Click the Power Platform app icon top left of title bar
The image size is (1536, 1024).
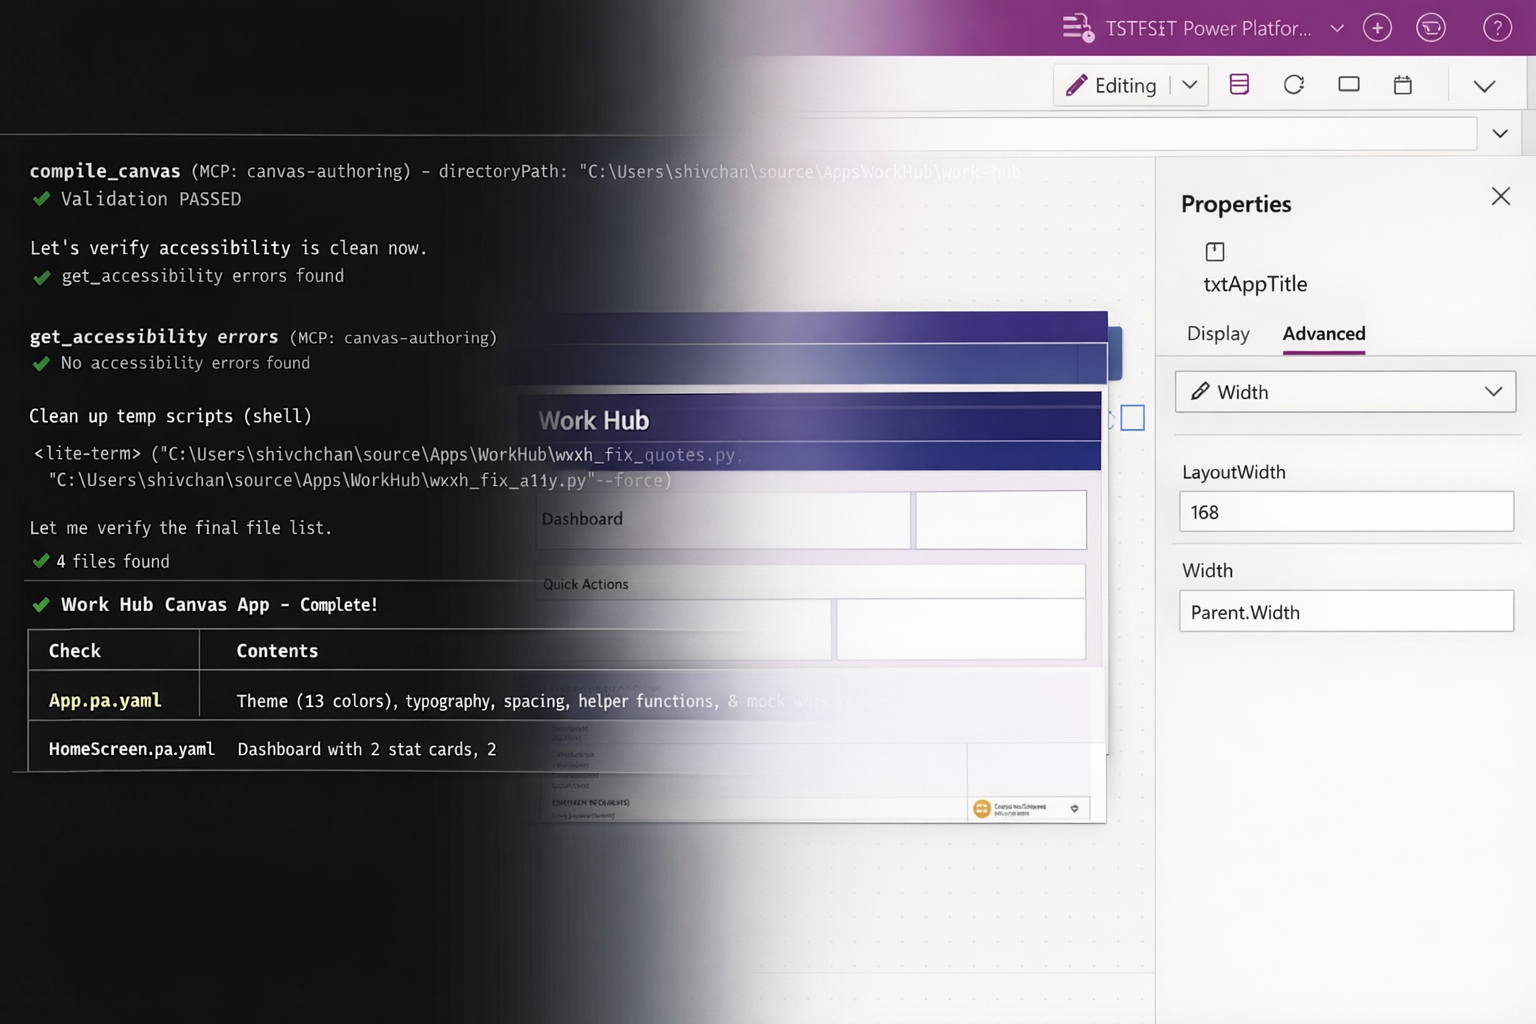[1078, 27]
